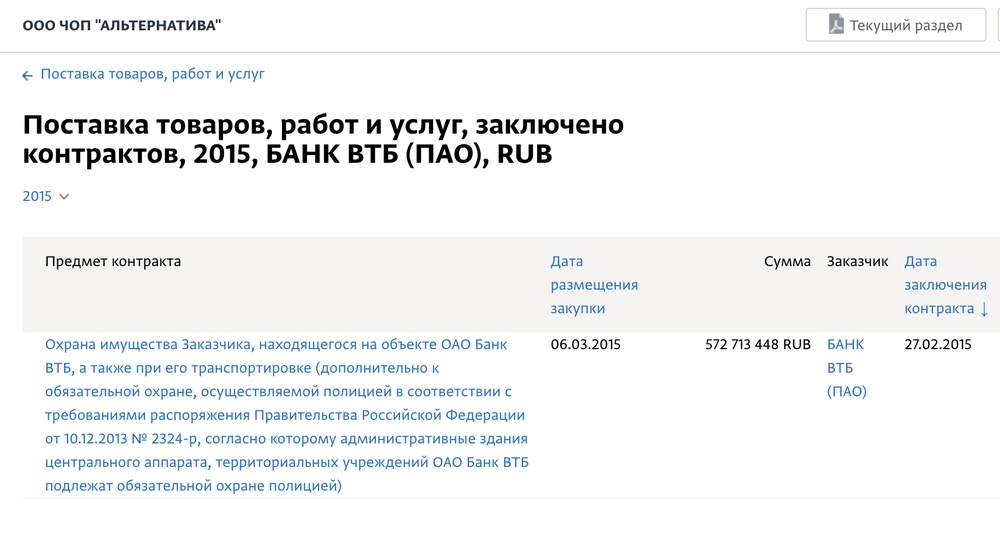The width and height of the screenshot is (1000, 540).
Task: Click the 572 713 448 RUB amount cell
Action: pos(758,344)
